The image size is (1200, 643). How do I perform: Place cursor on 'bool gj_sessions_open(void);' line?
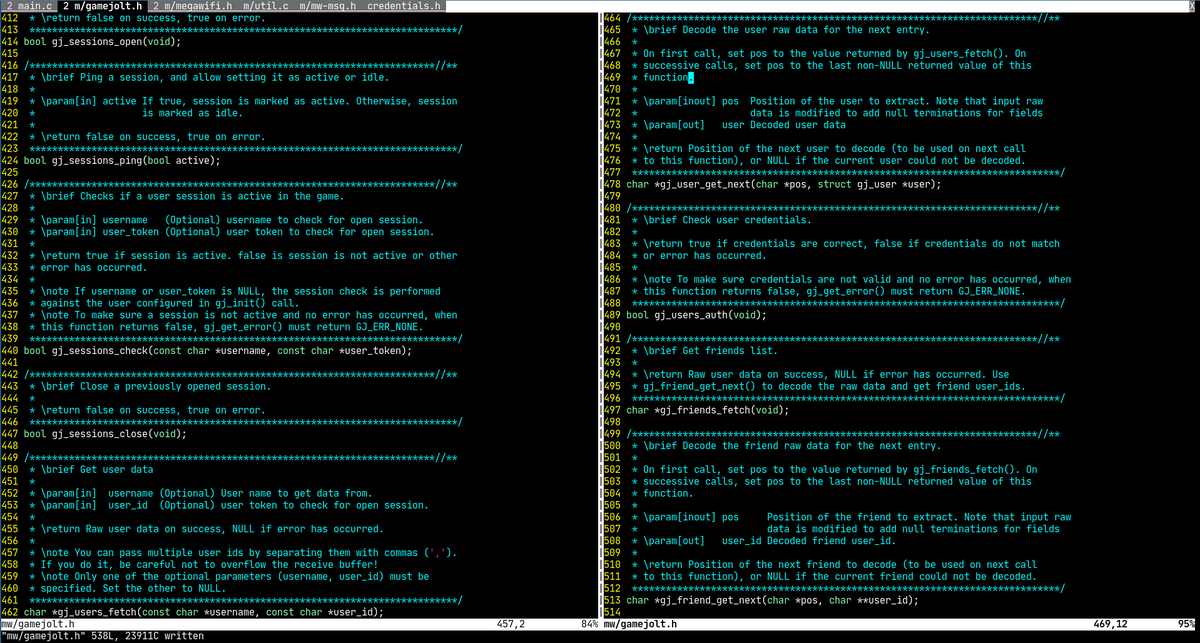pyautogui.click(x=101, y=42)
